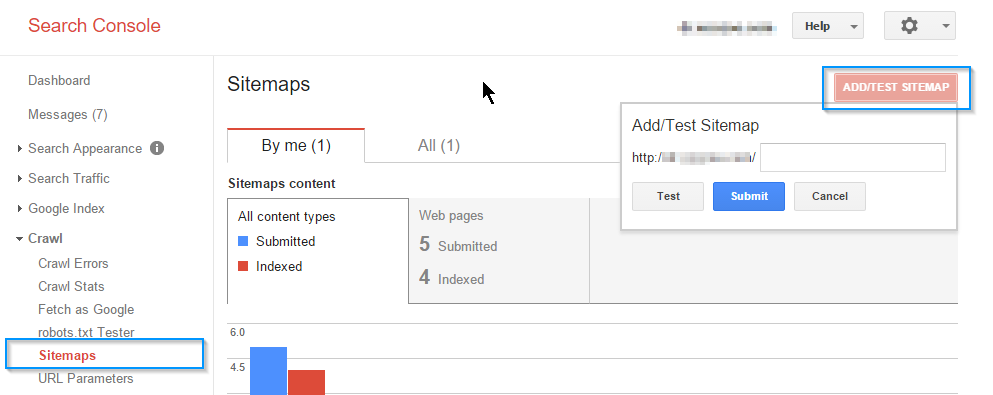Expand the Search Appearance section
The image size is (993, 395).
[20, 149]
